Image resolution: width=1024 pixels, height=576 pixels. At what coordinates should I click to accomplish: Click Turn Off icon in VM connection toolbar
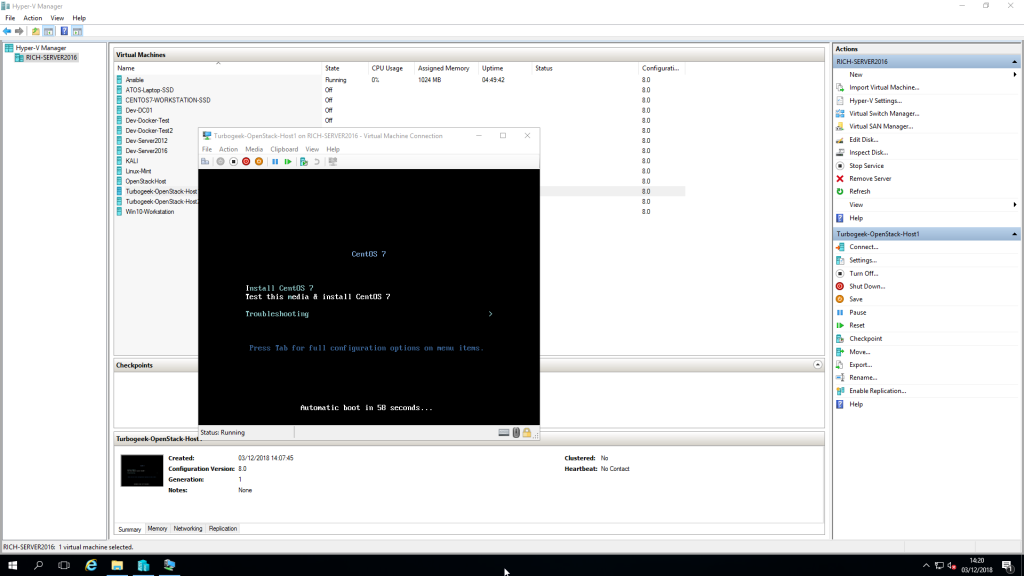pyautogui.click(x=233, y=161)
